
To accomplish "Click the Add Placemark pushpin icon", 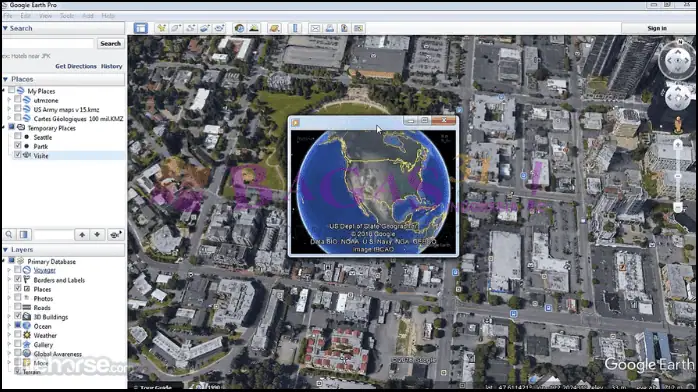I will (161, 28).
